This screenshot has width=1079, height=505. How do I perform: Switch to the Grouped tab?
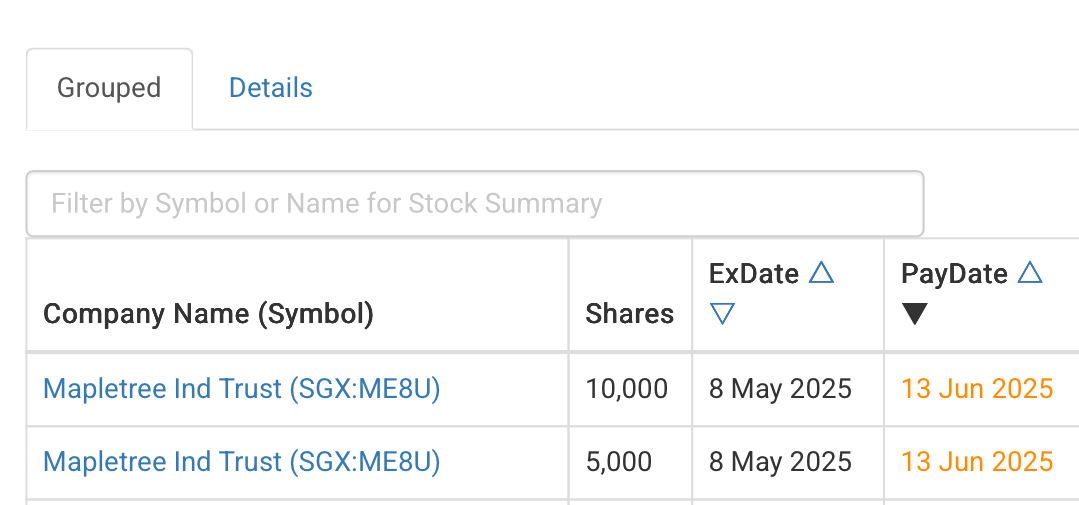coord(109,89)
